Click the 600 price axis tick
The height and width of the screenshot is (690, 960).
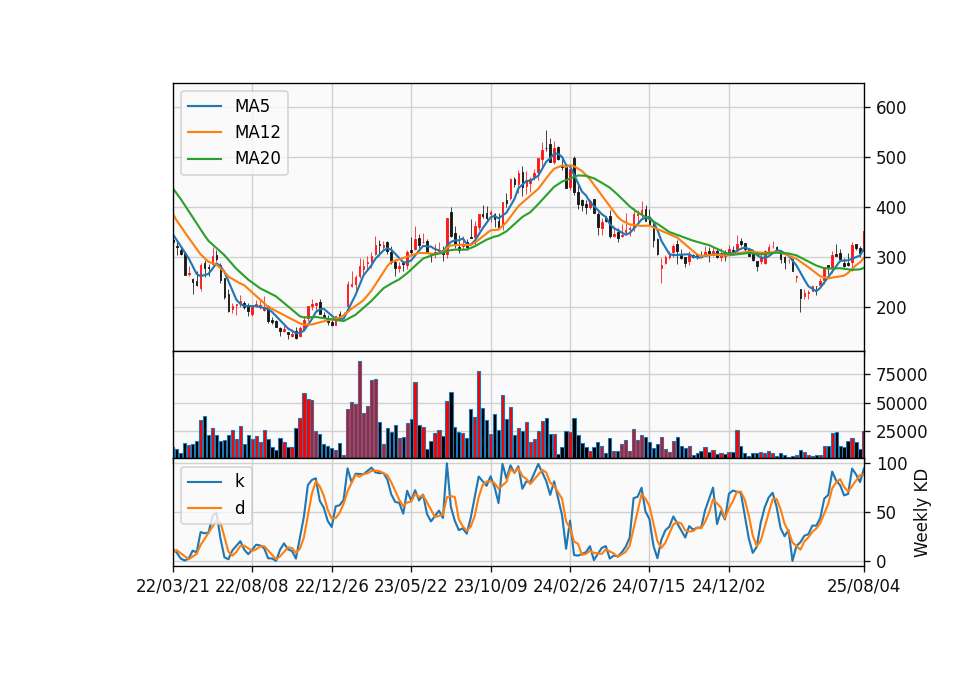(x=891, y=108)
